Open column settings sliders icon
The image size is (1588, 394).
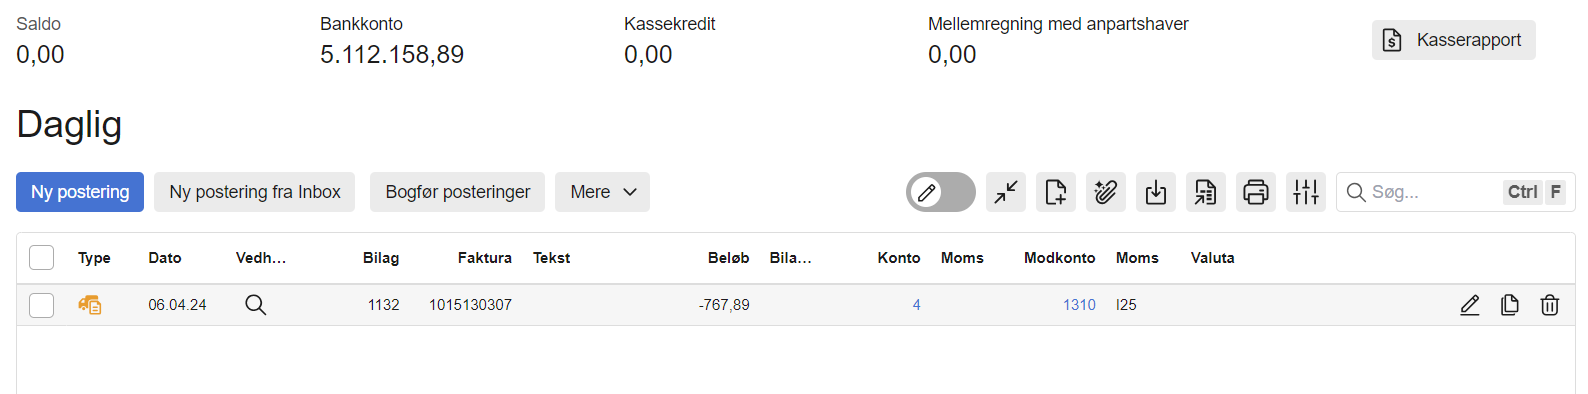[1306, 192]
